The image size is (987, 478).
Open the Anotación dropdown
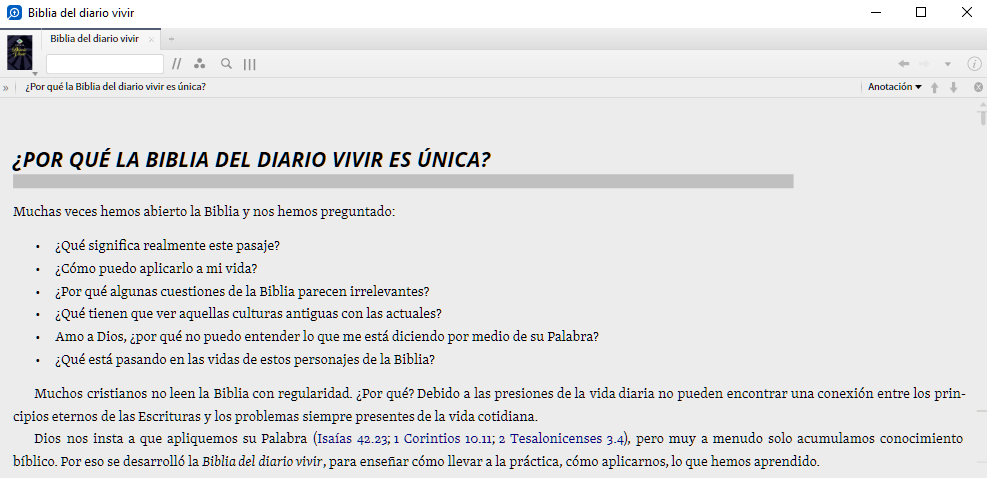click(x=894, y=87)
